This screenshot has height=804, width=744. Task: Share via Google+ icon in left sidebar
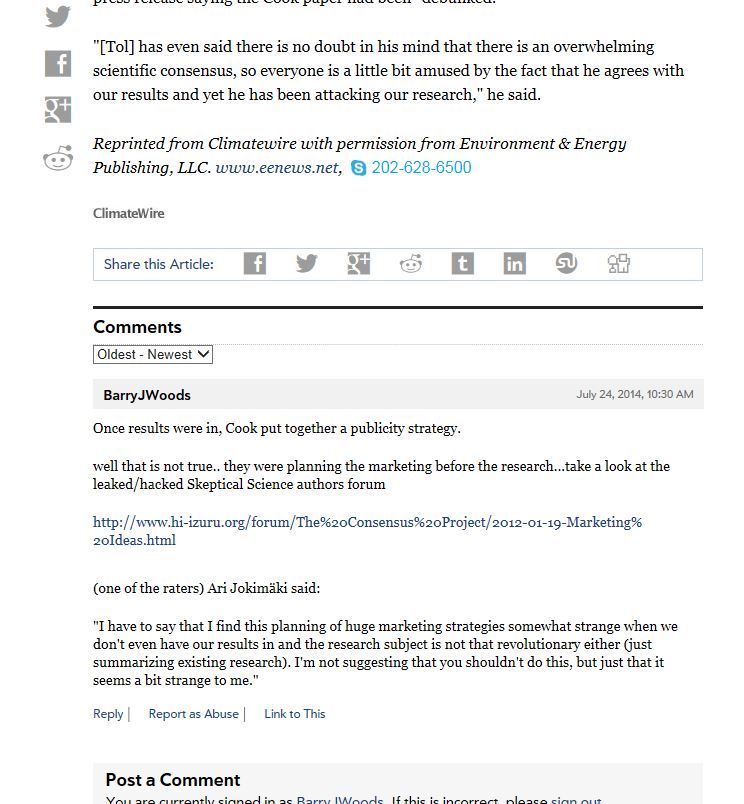pyautogui.click(x=58, y=110)
